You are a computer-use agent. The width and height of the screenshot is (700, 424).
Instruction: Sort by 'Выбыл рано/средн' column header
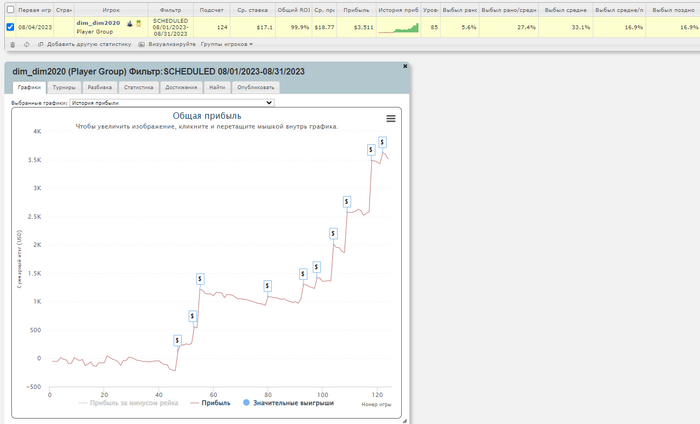508,10
